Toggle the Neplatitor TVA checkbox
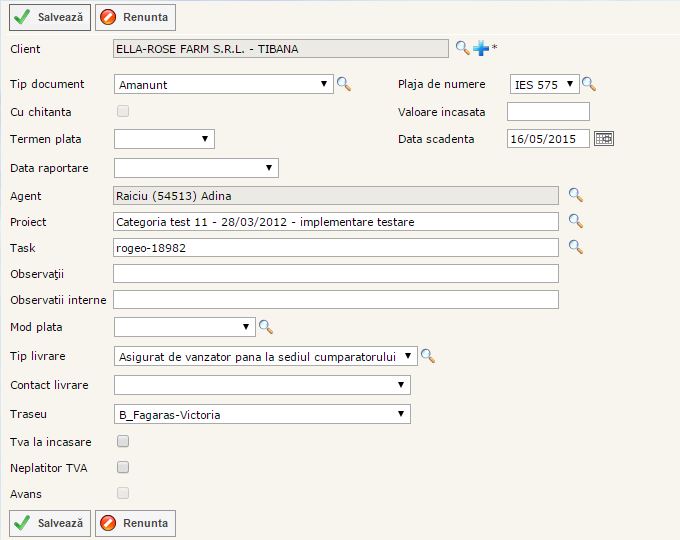Viewport: 680px width, 540px height. pos(123,467)
